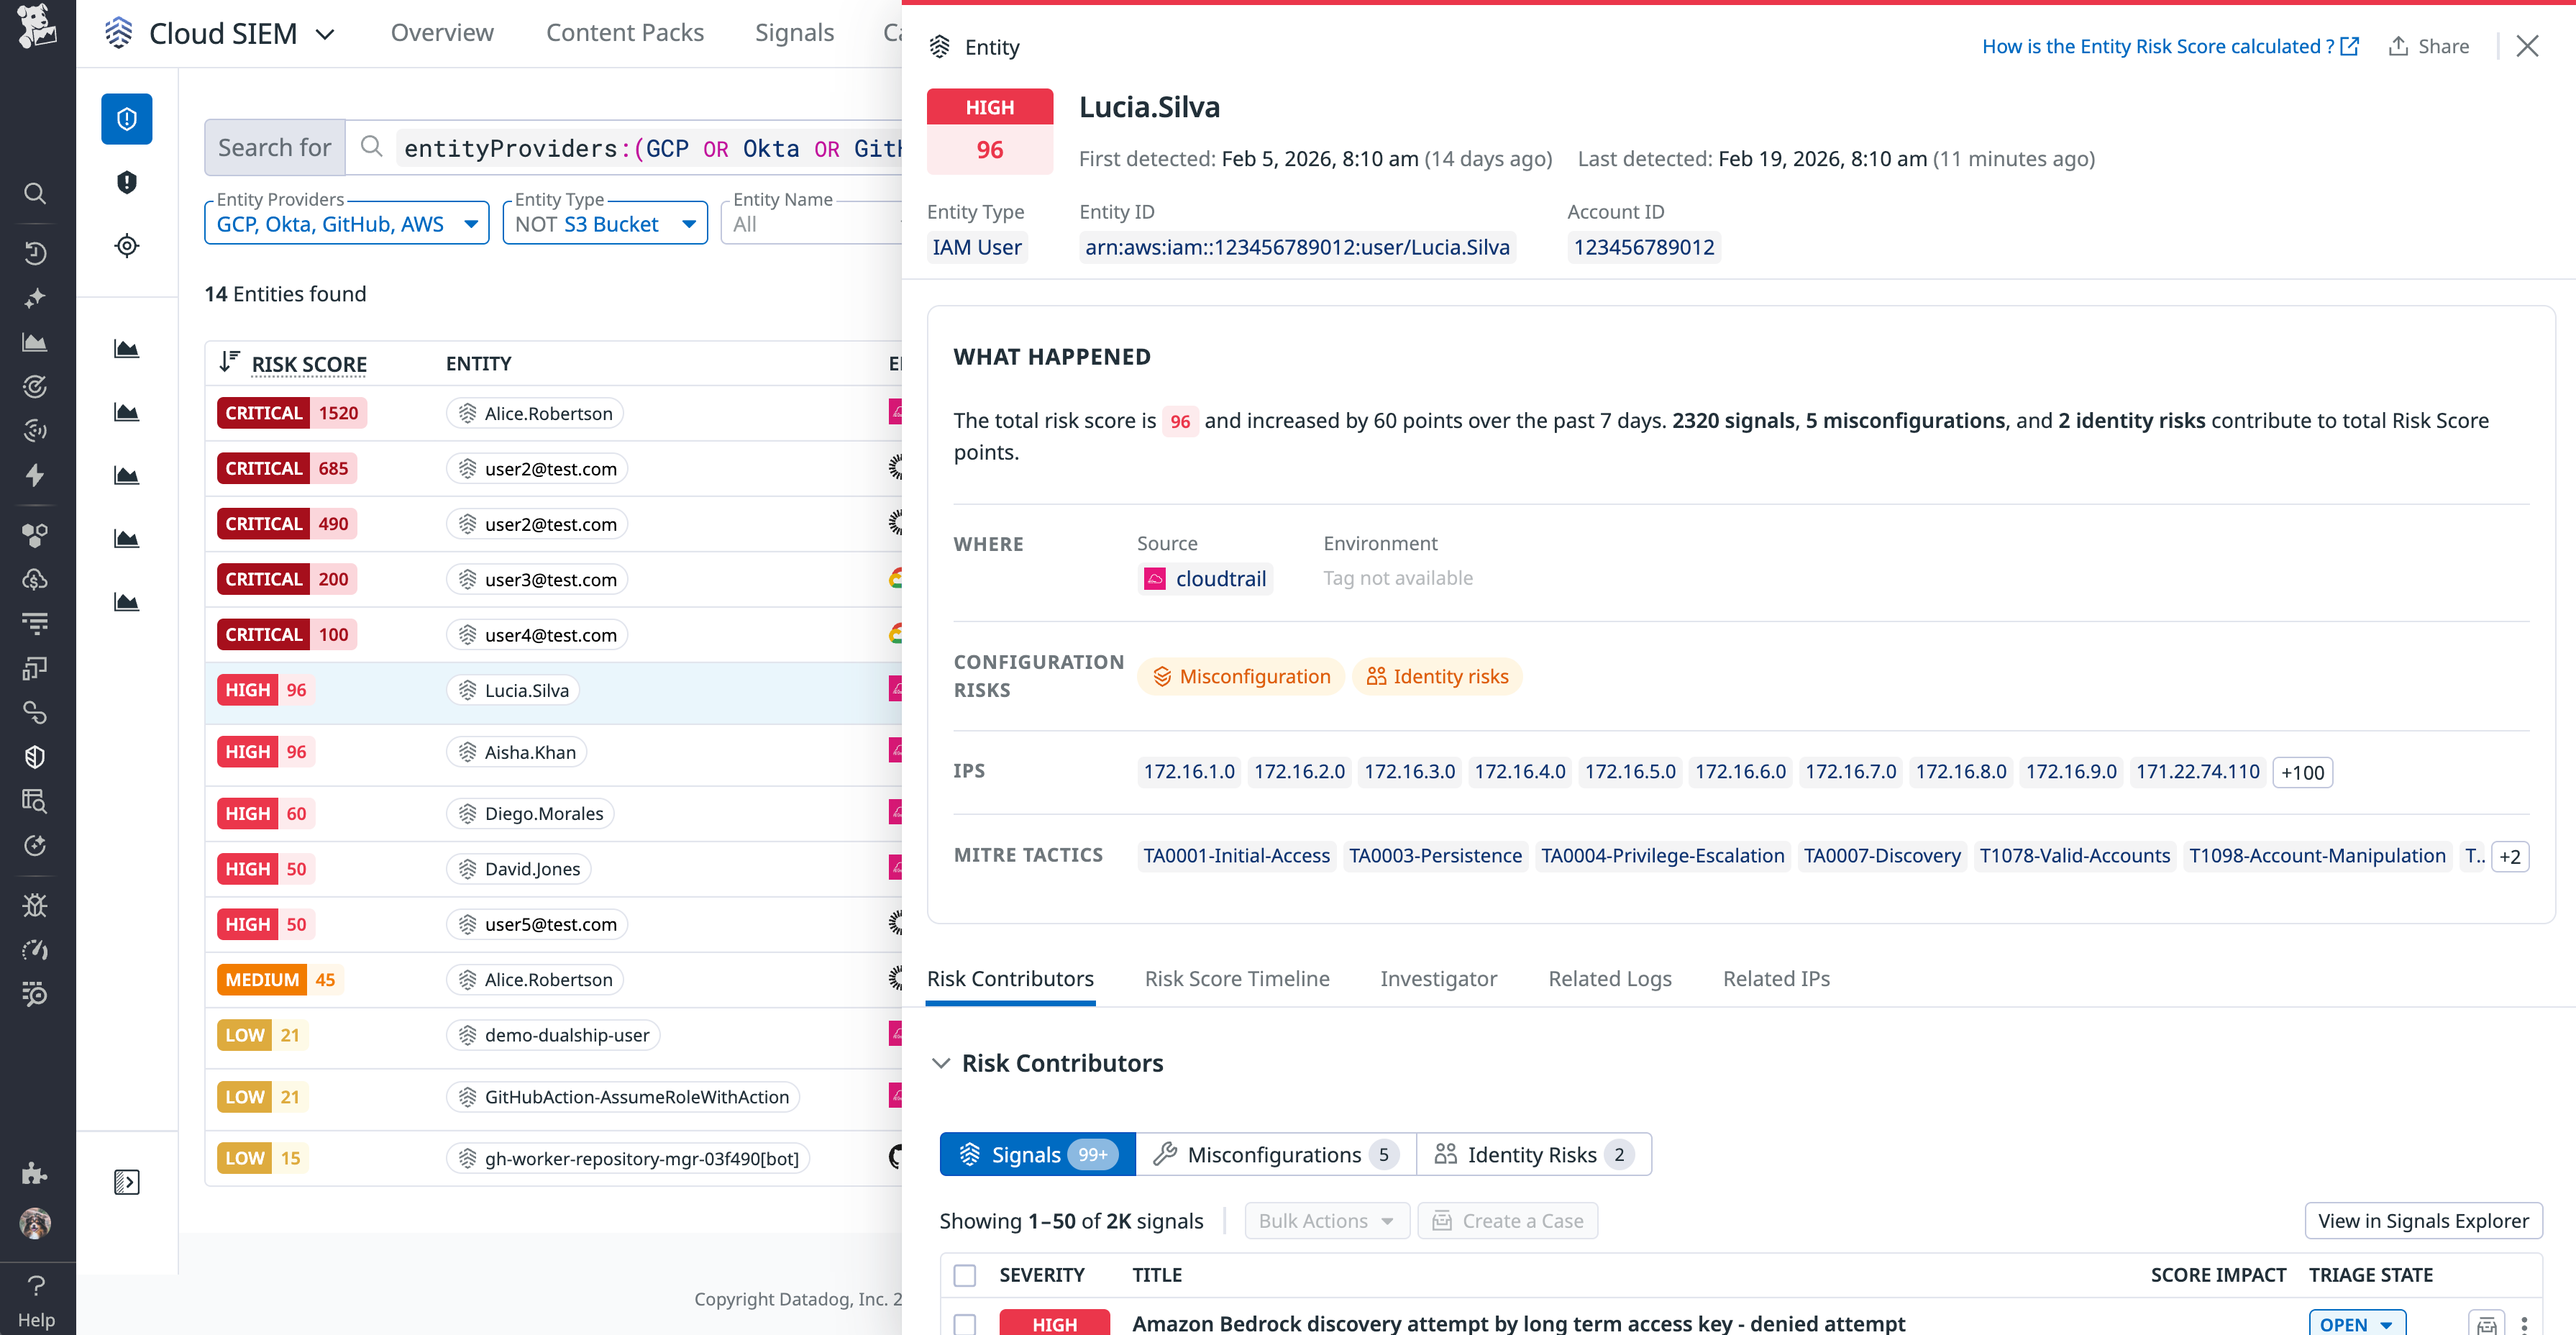
Task: Open the Content Packs menu item
Action: click(624, 32)
